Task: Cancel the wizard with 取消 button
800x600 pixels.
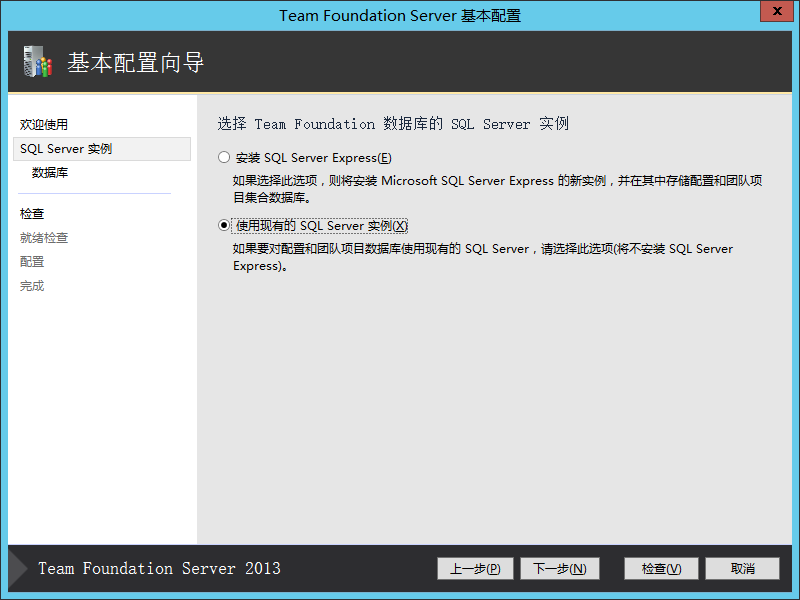Action: [x=742, y=568]
